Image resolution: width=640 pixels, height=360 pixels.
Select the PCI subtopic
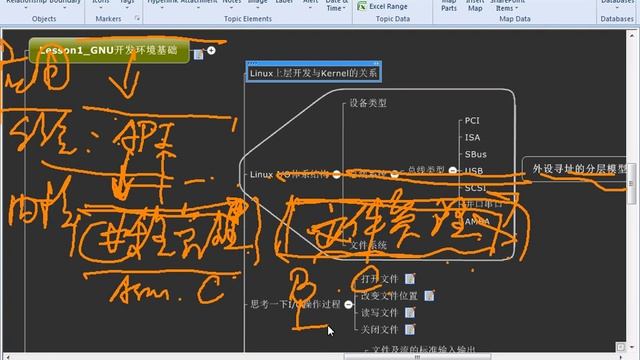[472, 120]
